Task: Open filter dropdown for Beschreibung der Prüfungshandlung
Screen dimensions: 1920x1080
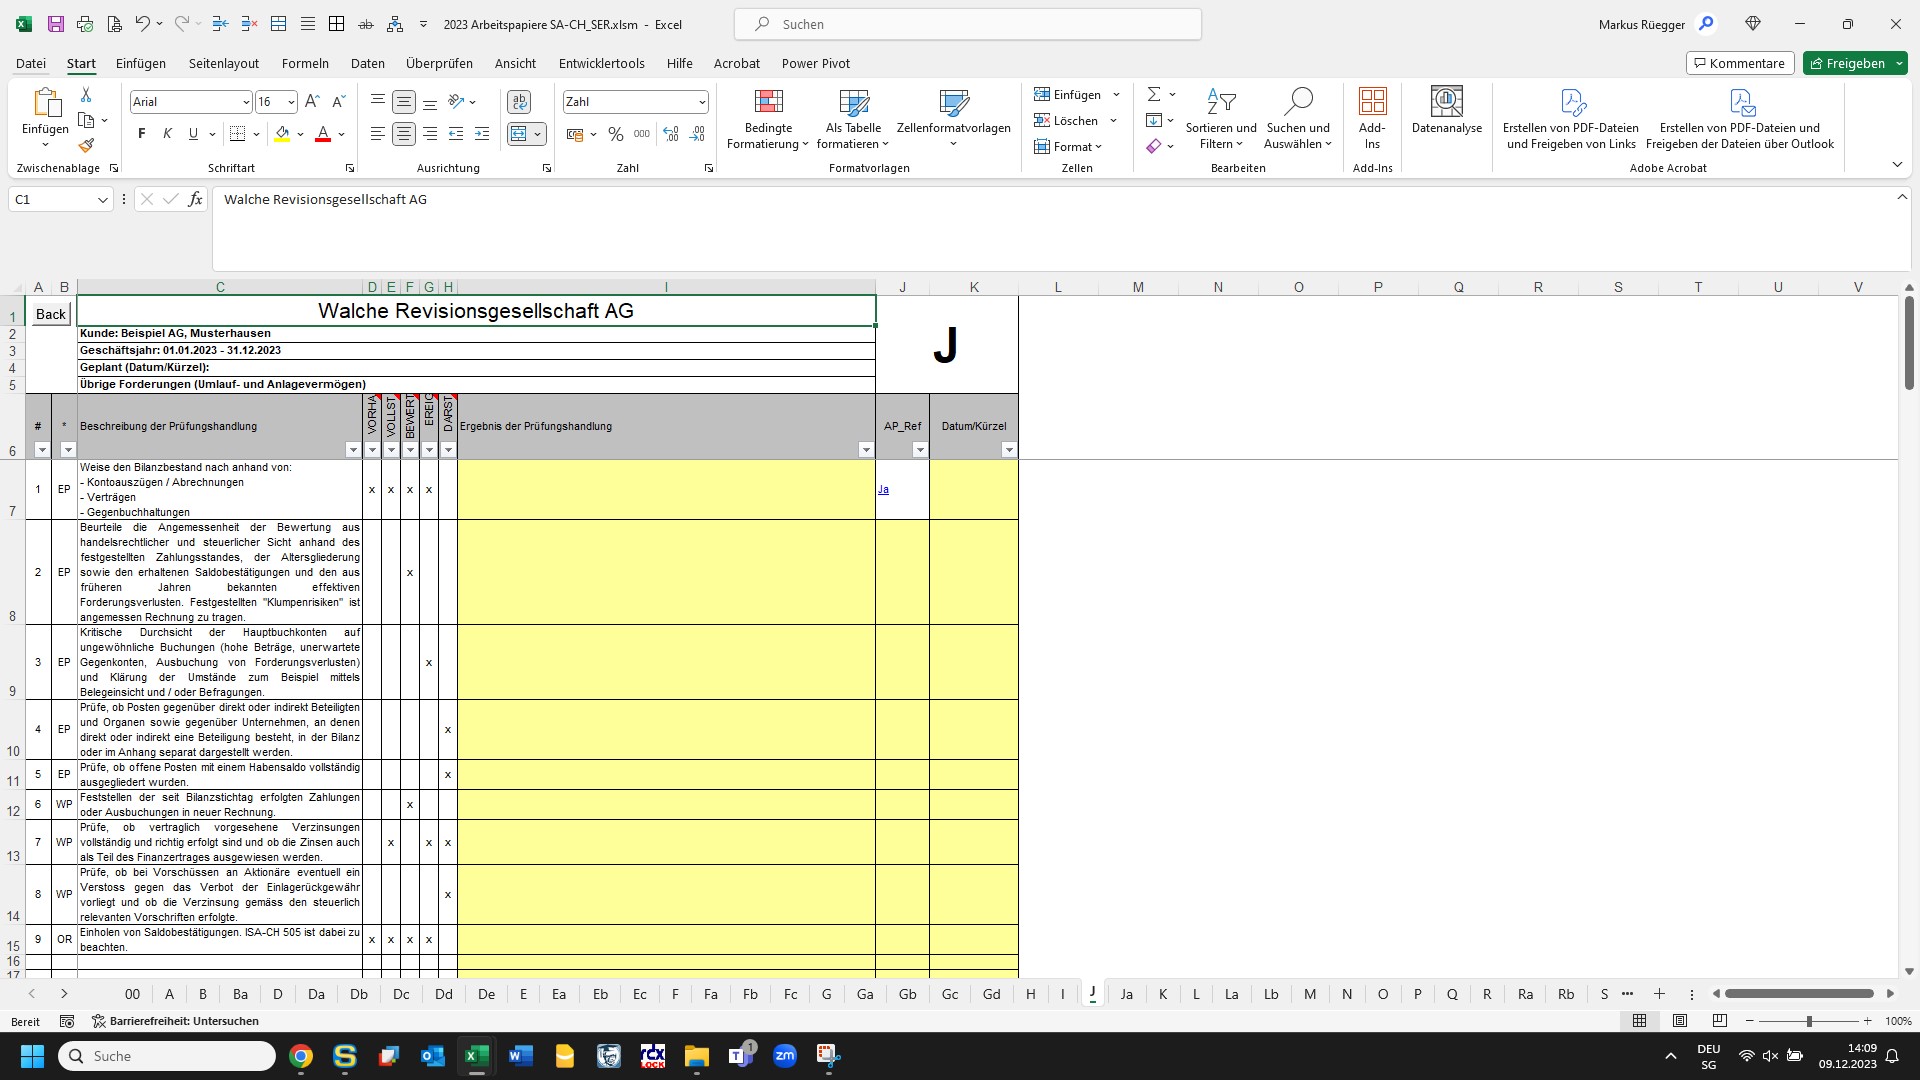Action: (x=353, y=450)
